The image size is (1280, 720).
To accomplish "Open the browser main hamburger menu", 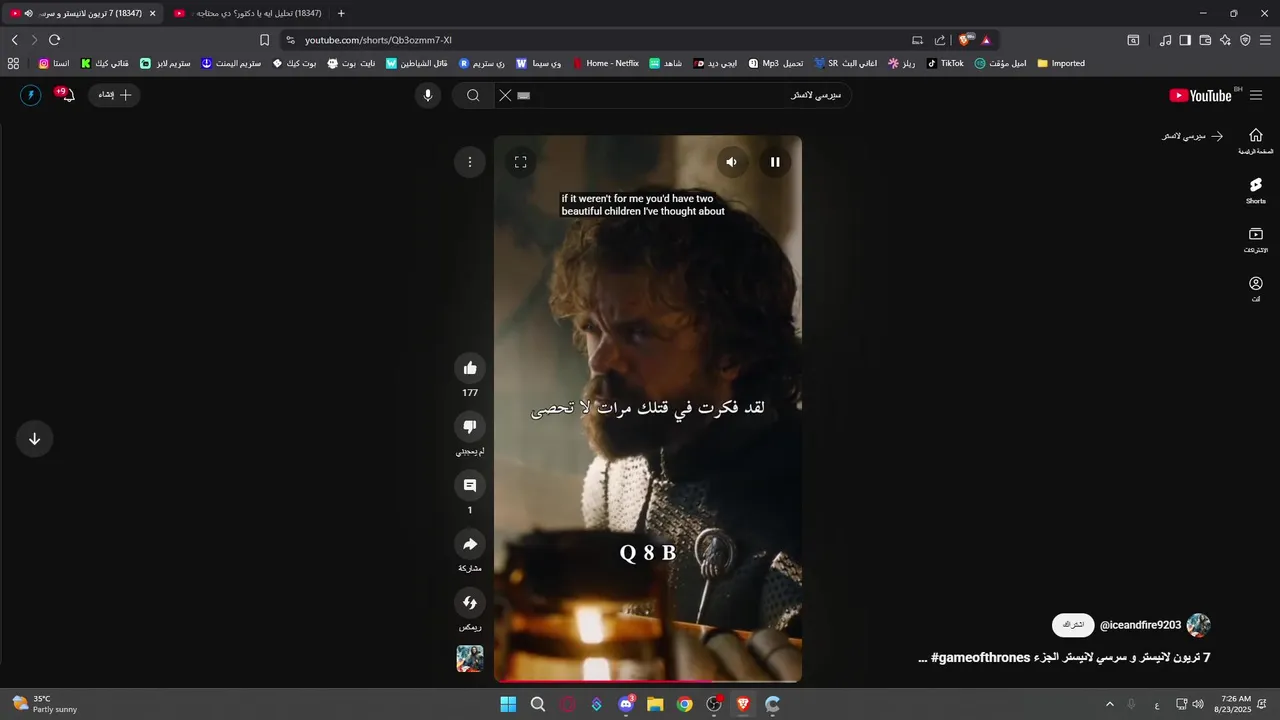I will [x=1265, y=40].
